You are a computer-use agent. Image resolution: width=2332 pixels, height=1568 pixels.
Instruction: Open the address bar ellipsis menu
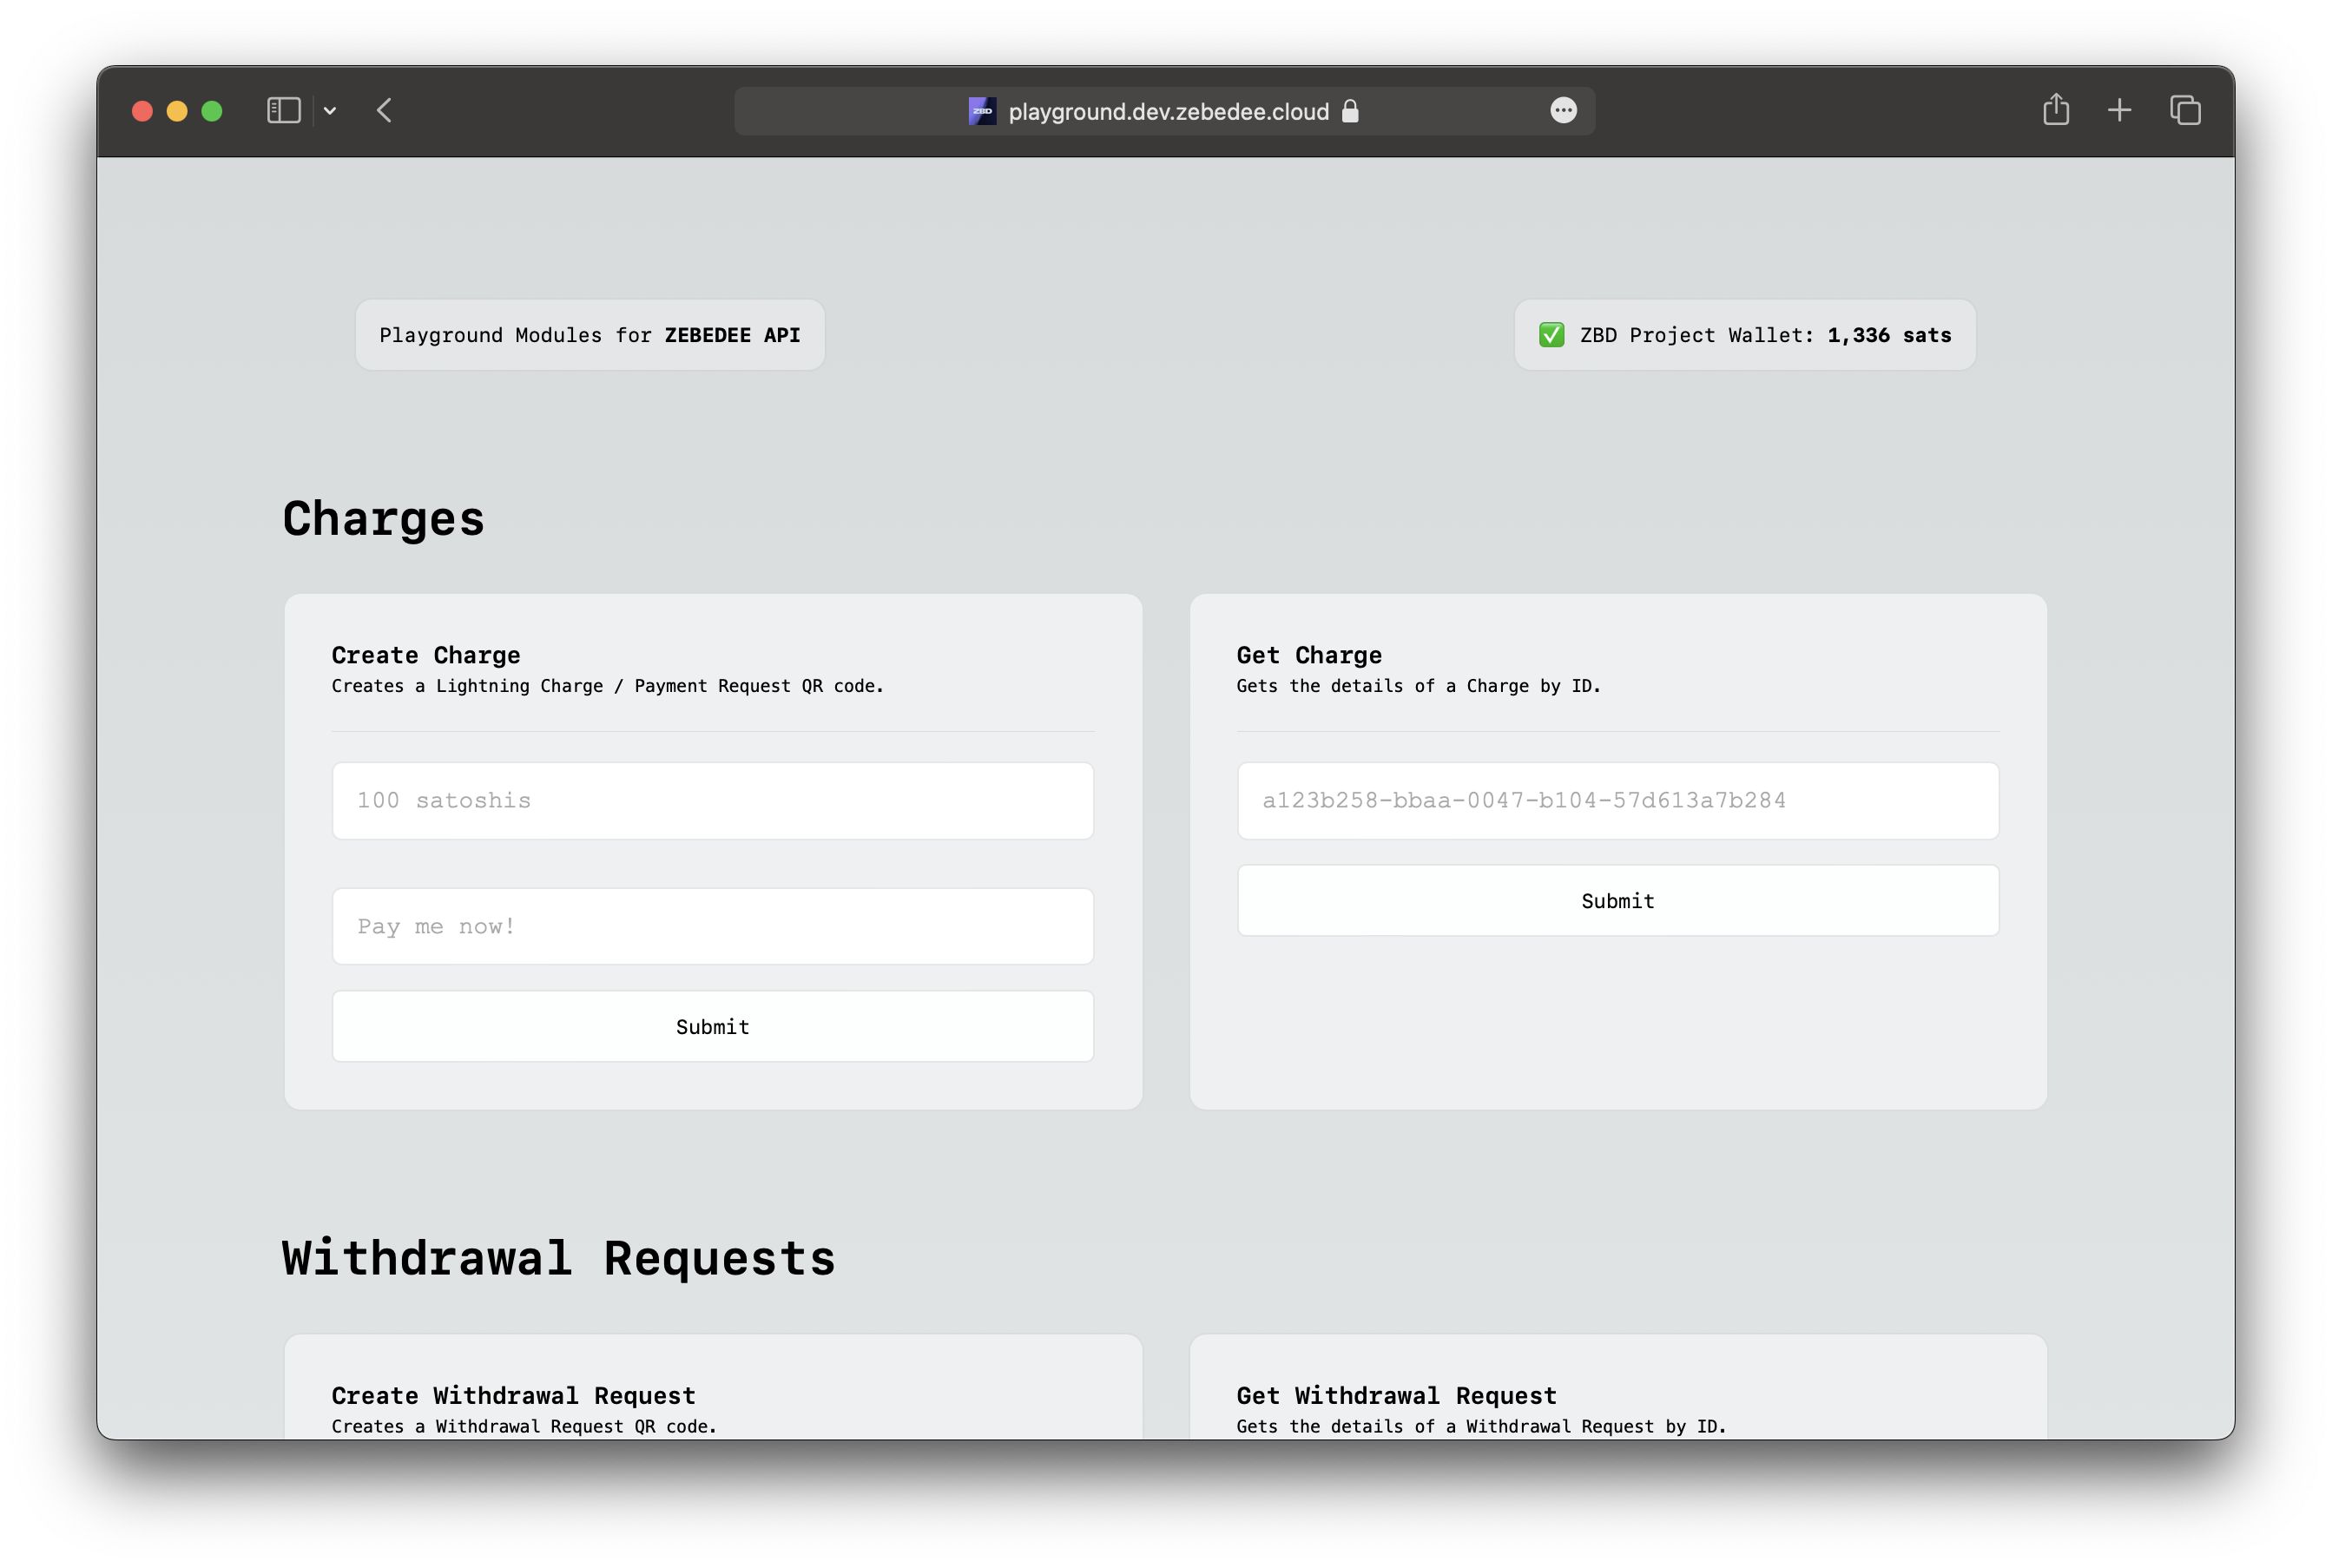(1563, 110)
